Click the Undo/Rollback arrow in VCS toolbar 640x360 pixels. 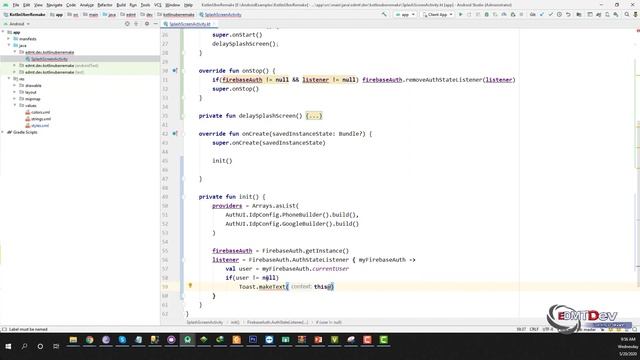[568, 14]
